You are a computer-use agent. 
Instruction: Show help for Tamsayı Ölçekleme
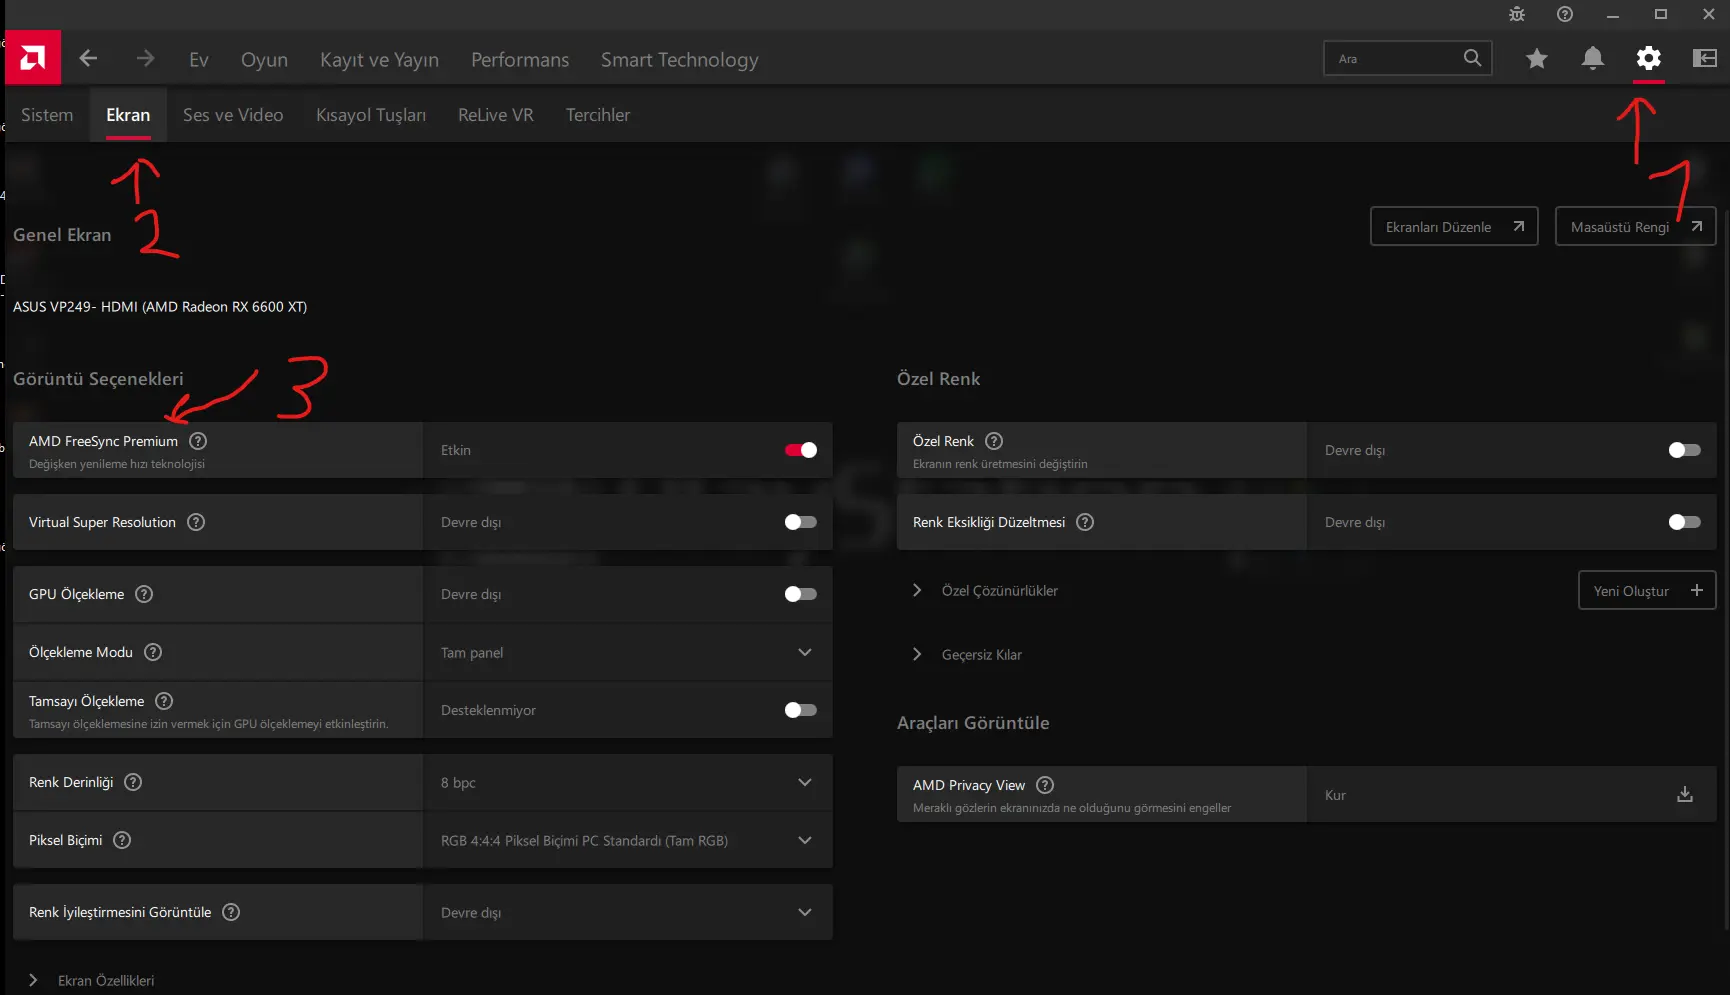click(164, 701)
